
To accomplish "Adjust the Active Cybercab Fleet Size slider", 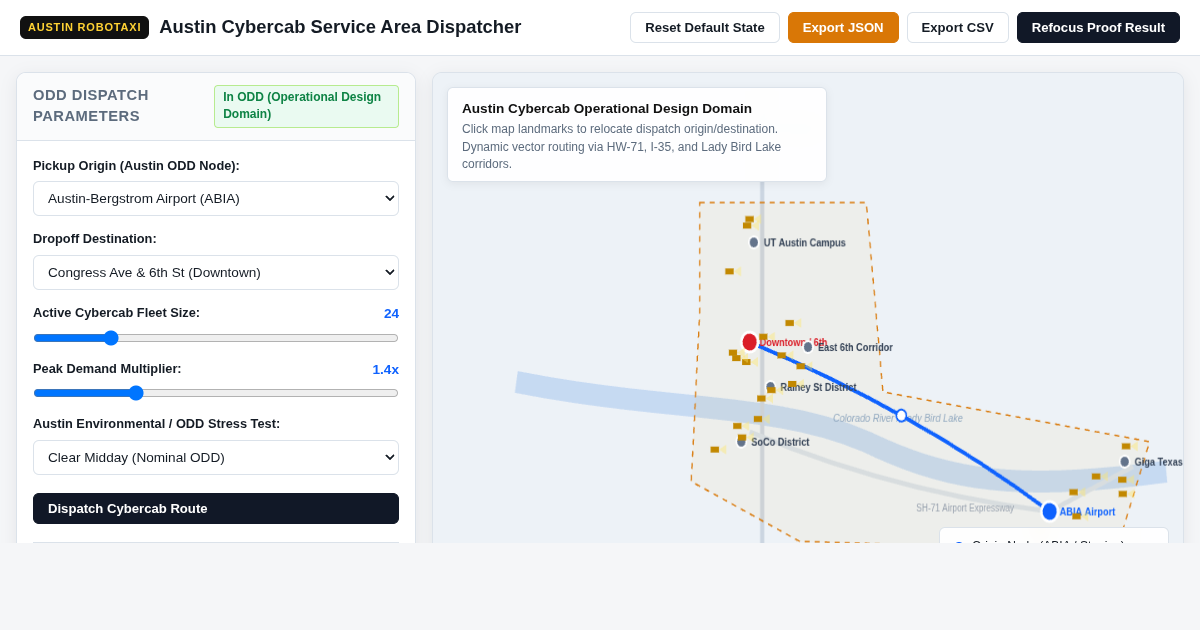I will (x=216, y=338).
